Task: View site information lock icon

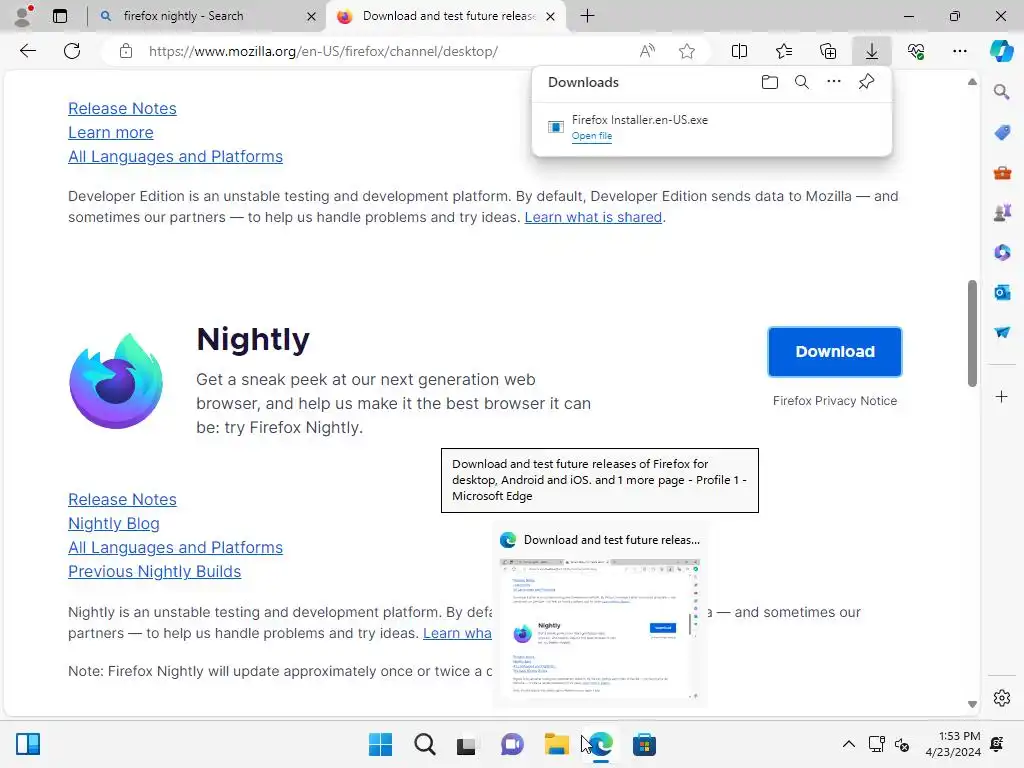Action: click(x=126, y=51)
